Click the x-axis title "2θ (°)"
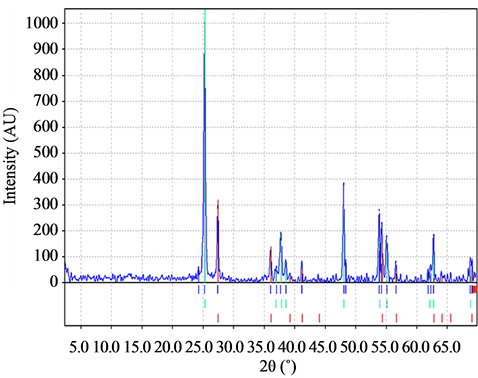The image size is (478, 378). (278, 367)
